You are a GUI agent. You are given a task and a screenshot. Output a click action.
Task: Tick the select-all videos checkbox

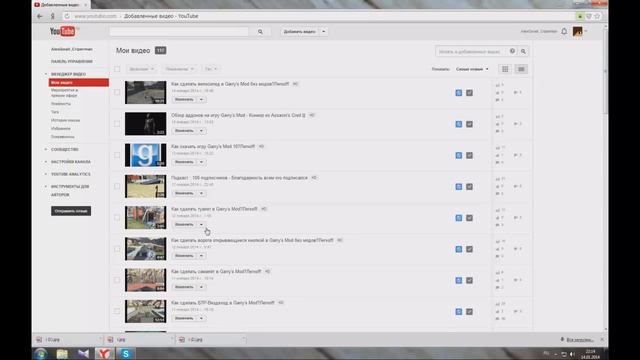(x=117, y=69)
